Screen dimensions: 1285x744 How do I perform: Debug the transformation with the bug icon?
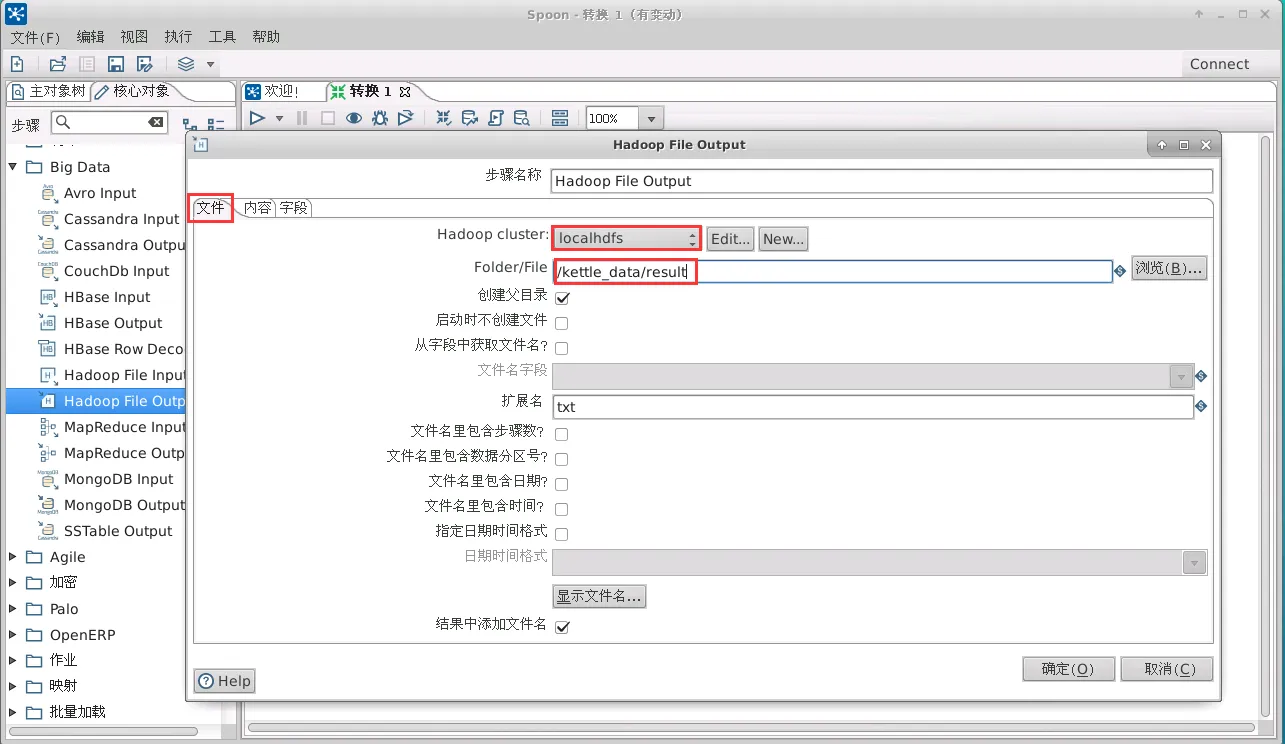pyautogui.click(x=380, y=118)
